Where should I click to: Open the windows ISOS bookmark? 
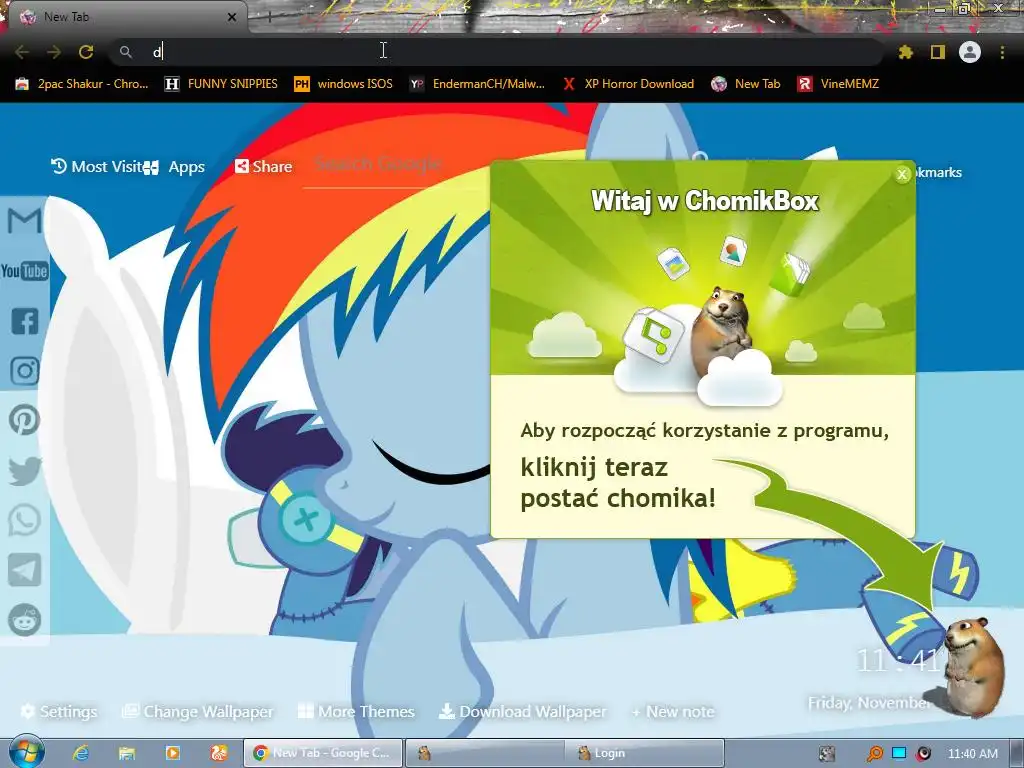coord(344,84)
